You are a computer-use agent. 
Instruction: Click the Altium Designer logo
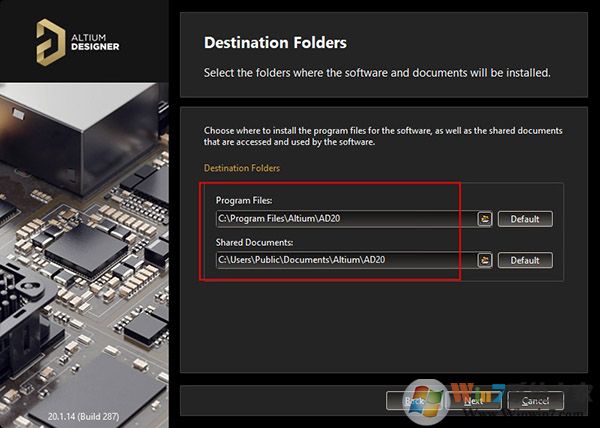tap(78, 42)
